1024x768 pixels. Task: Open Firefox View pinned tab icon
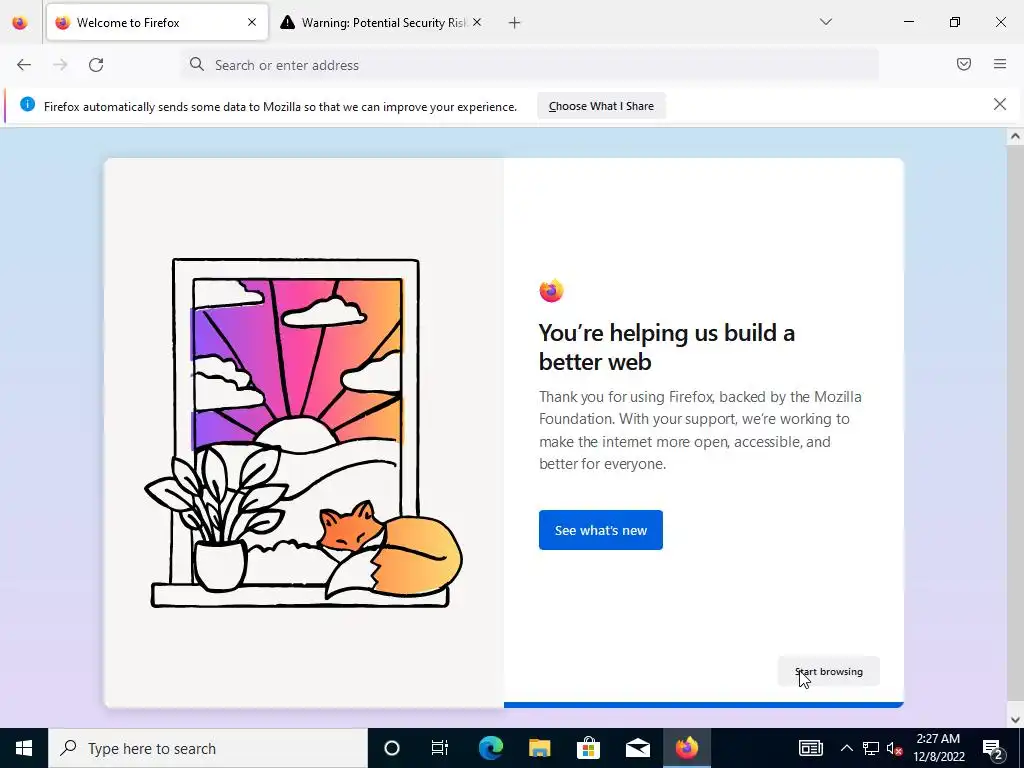tap(20, 22)
